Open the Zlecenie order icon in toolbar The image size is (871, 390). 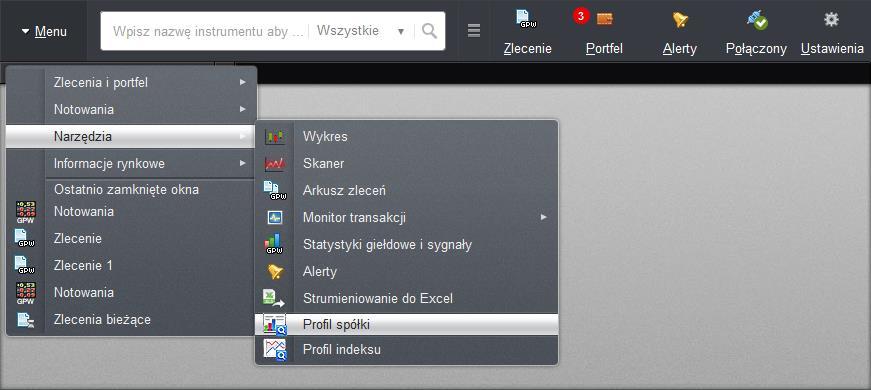tap(526, 19)
